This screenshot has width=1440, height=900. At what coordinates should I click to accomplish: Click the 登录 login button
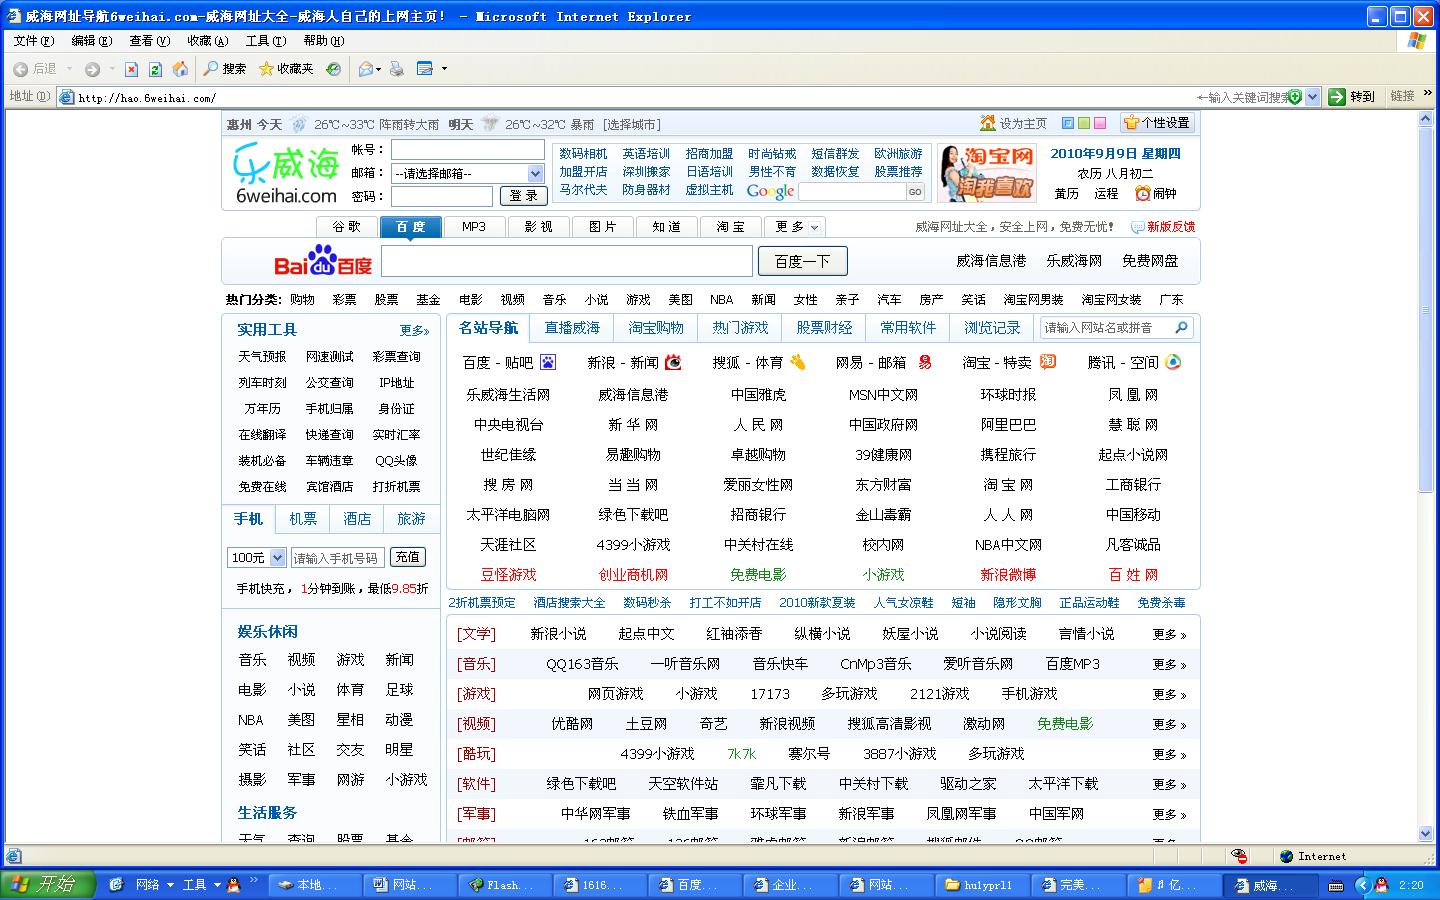[523, 196]
